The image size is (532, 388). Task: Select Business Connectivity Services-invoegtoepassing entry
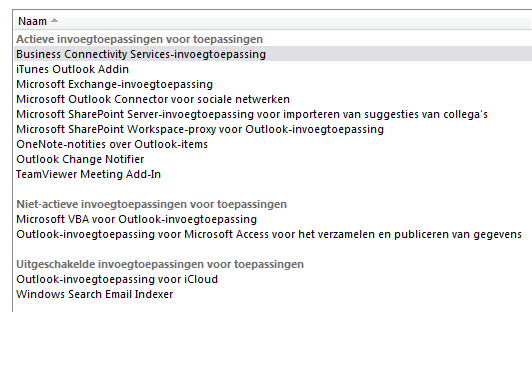[273, 54]
